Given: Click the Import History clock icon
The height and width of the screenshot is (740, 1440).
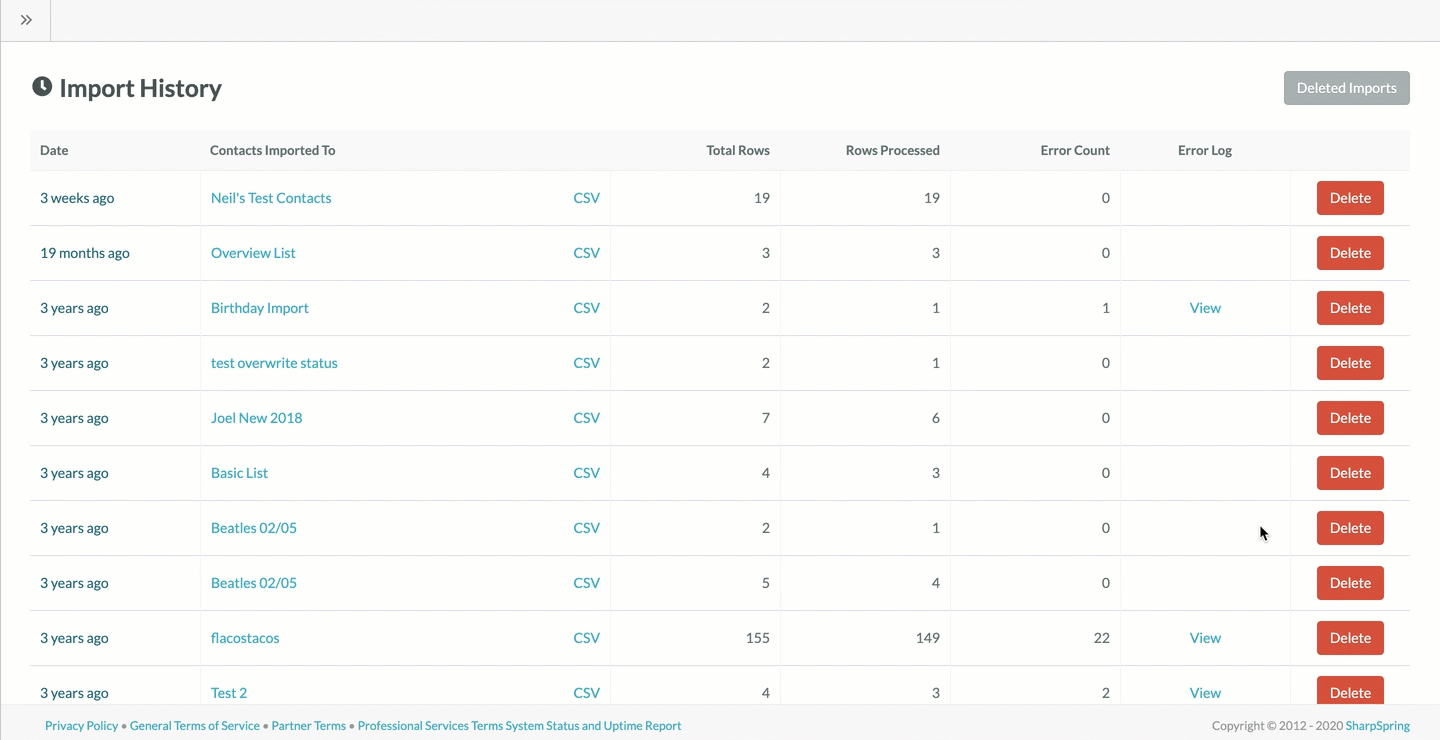Looking at the screenshot, I should 42,87.
